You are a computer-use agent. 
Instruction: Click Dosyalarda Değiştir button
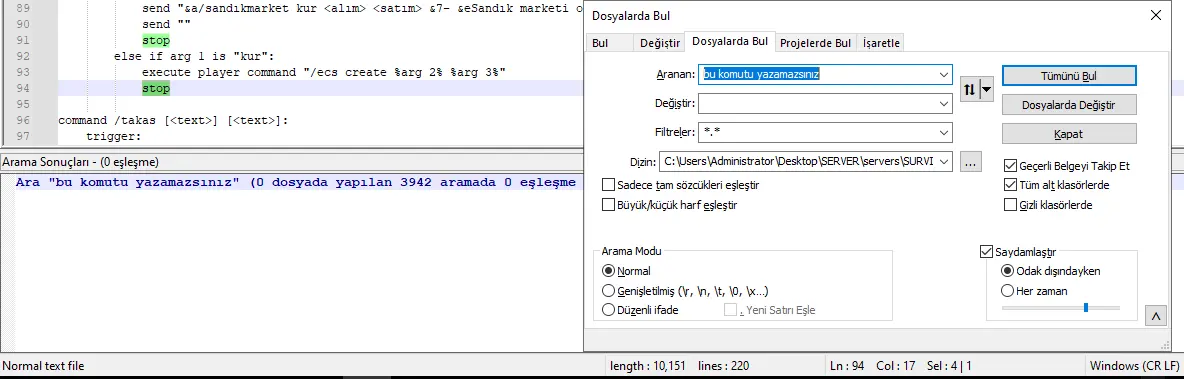[1069, 105]
